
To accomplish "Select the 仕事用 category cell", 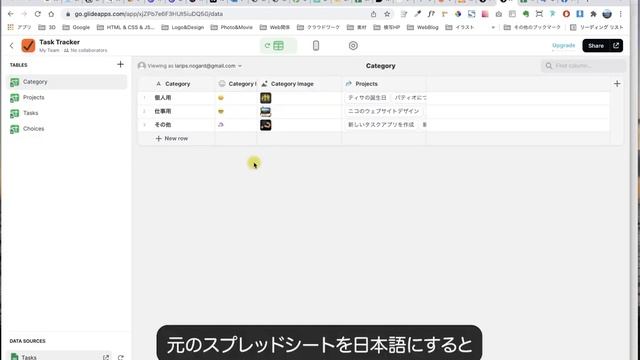I will 183,111.
